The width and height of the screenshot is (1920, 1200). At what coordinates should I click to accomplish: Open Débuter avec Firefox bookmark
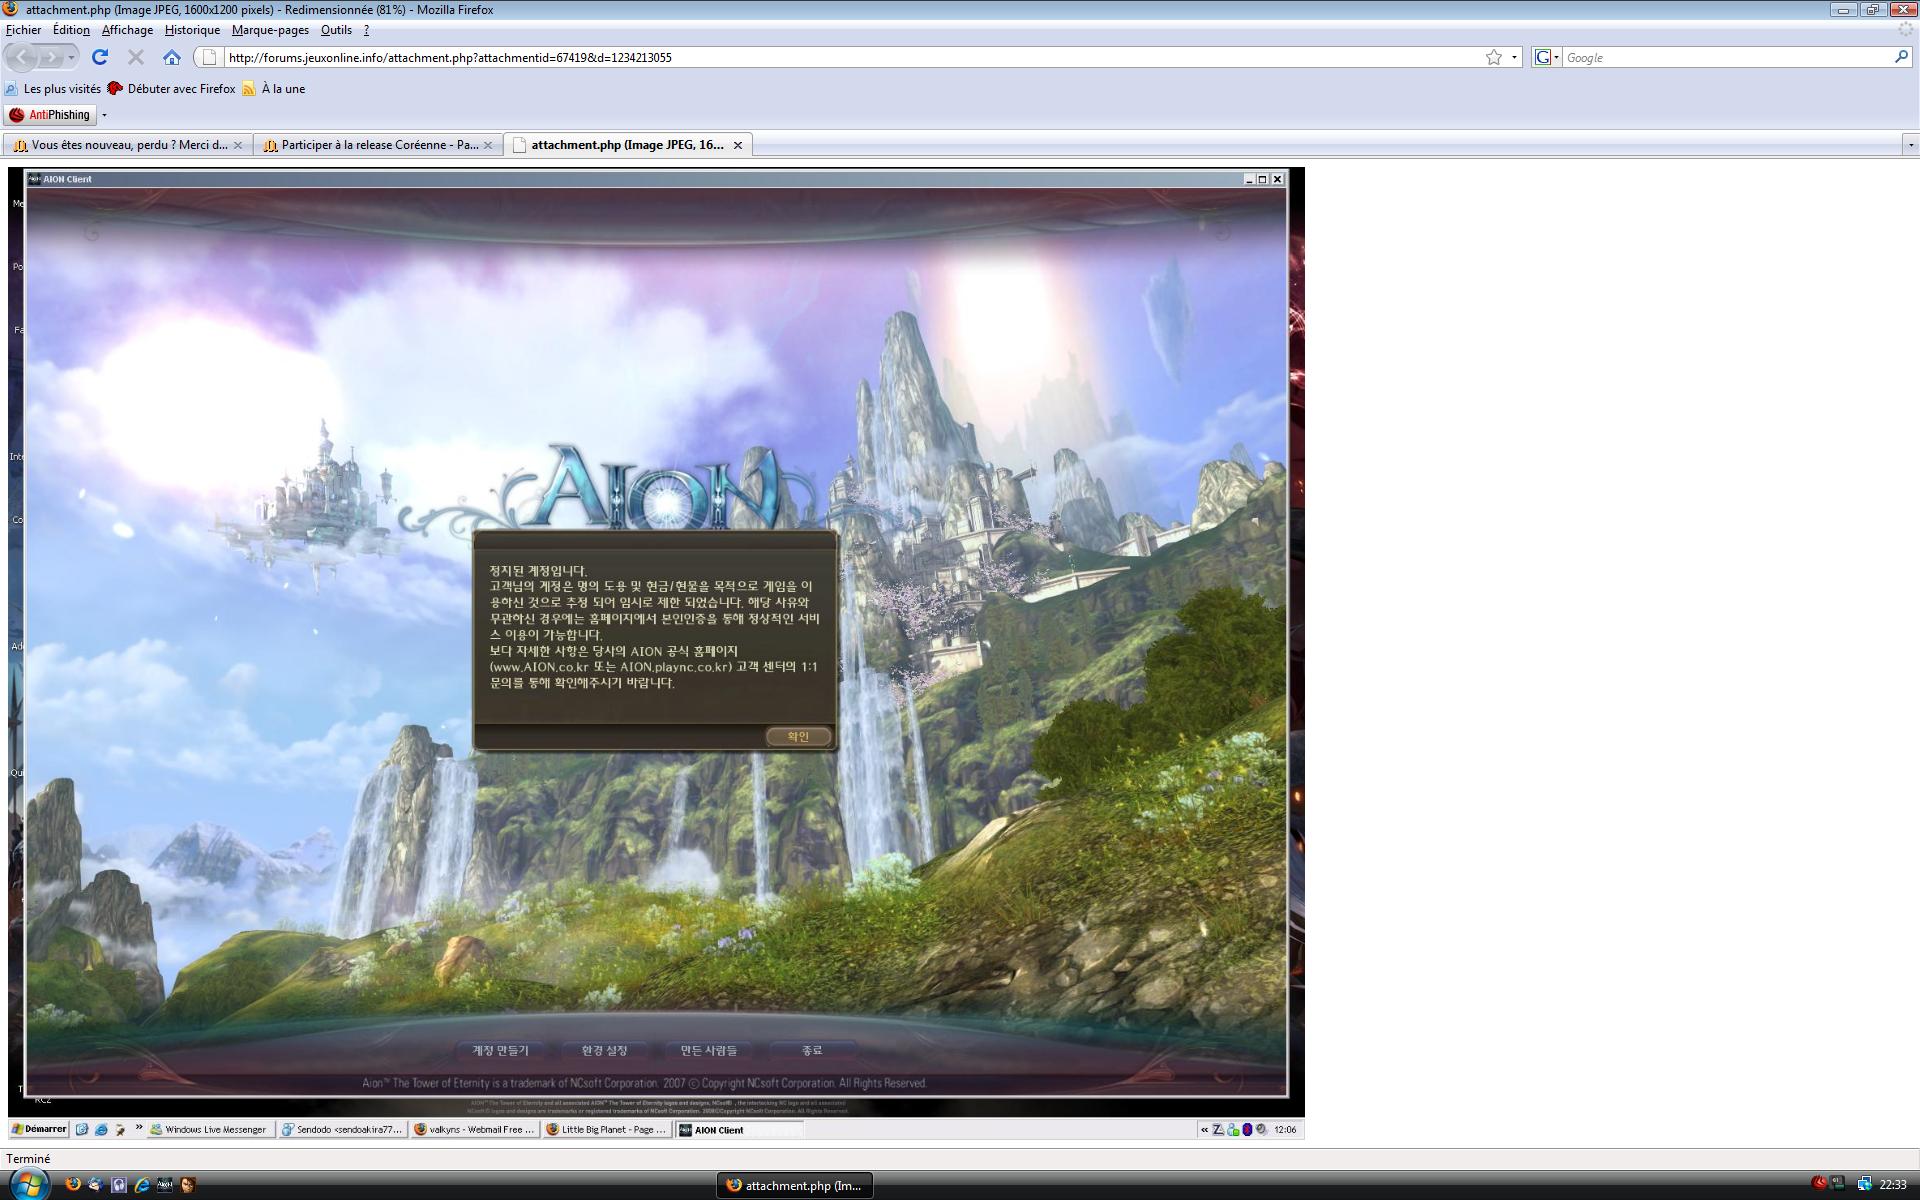tap(171, 89)
